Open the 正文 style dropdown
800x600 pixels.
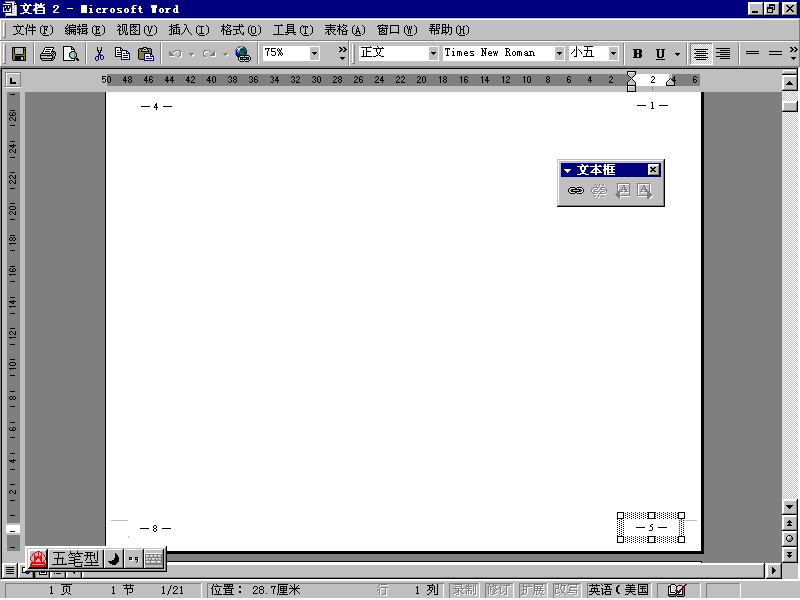point(433,53)
